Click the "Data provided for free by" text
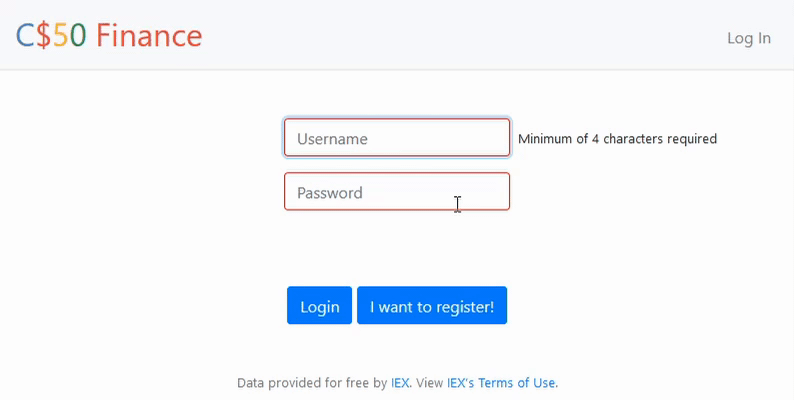 (x=311, y=383)
